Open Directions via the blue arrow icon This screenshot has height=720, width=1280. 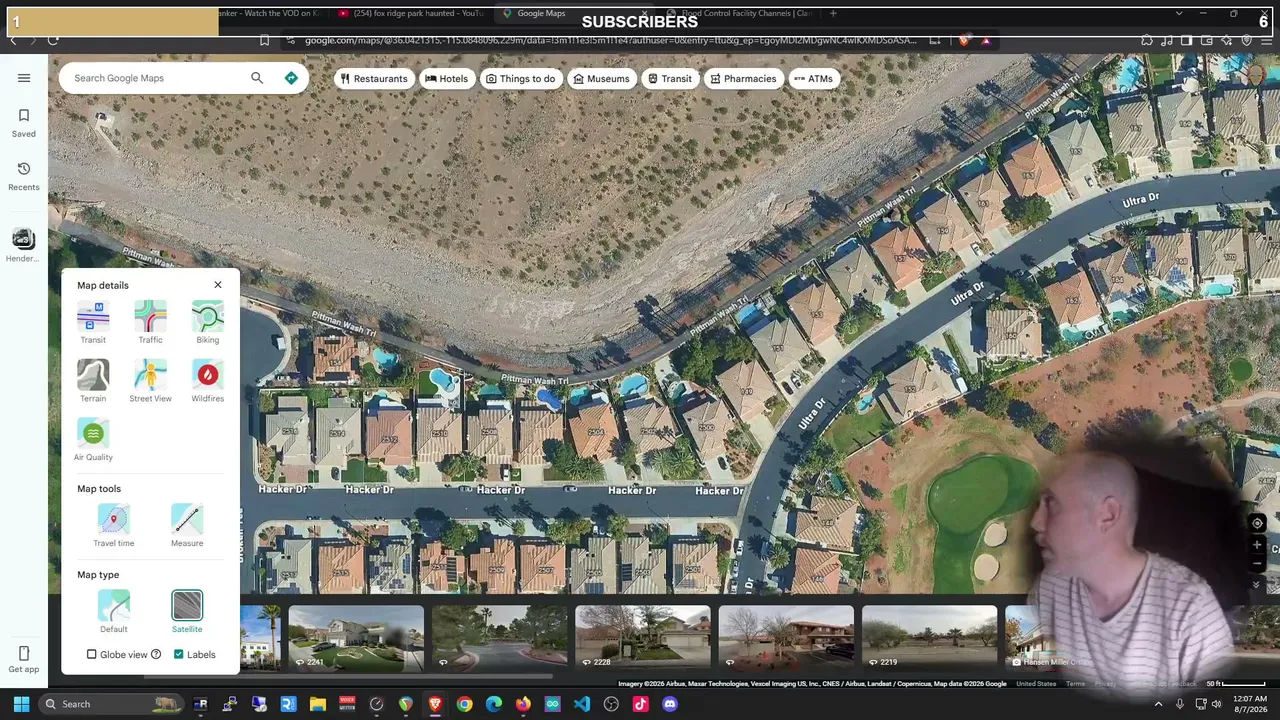(291, 78)
